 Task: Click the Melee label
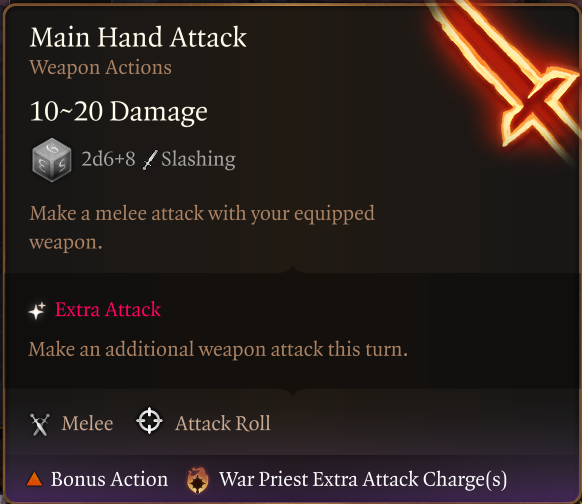(87, 423)
